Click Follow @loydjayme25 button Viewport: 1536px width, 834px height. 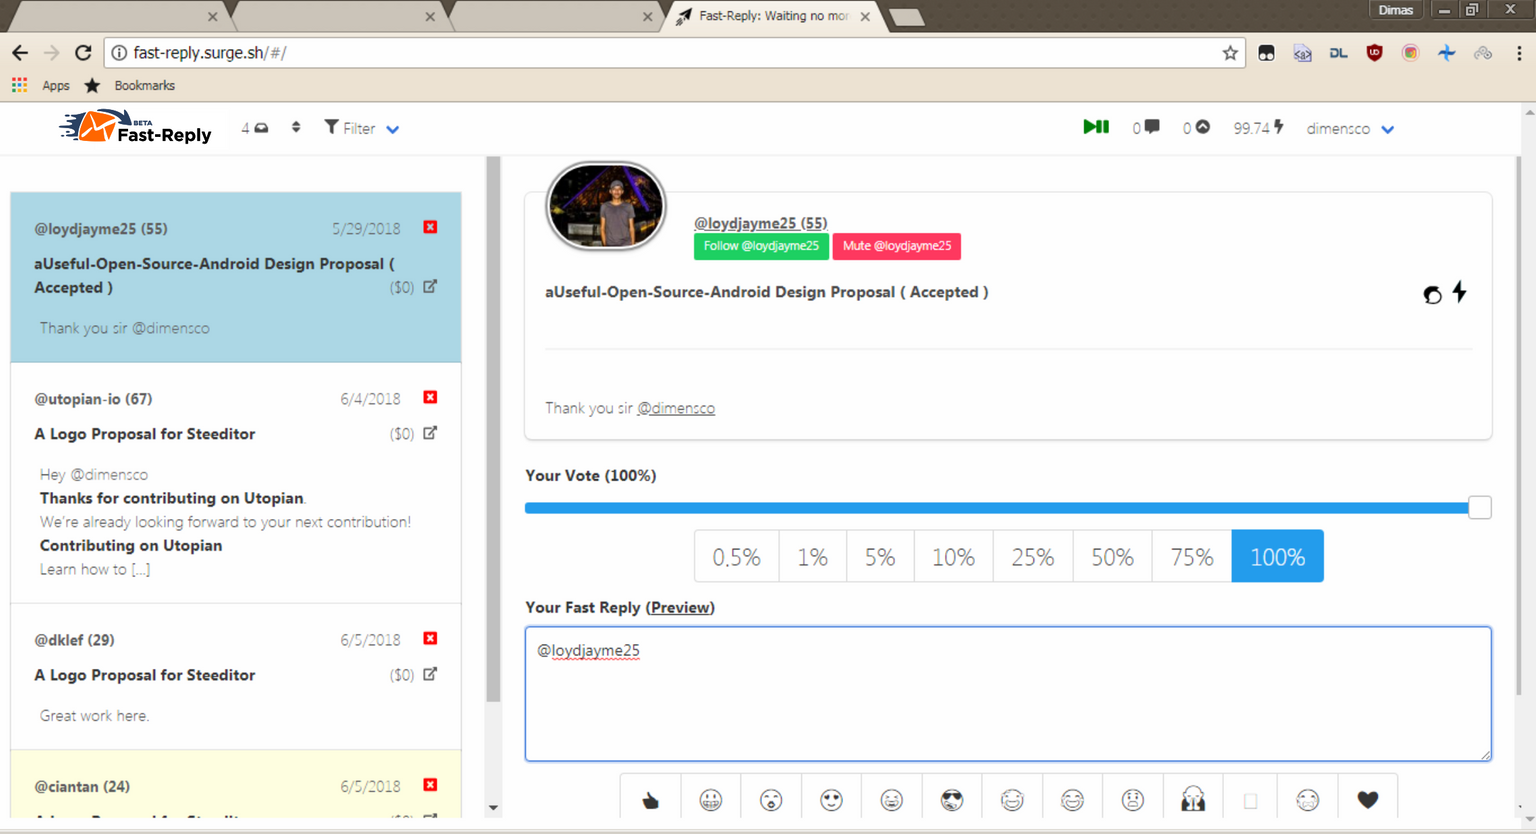click(761, 246)
